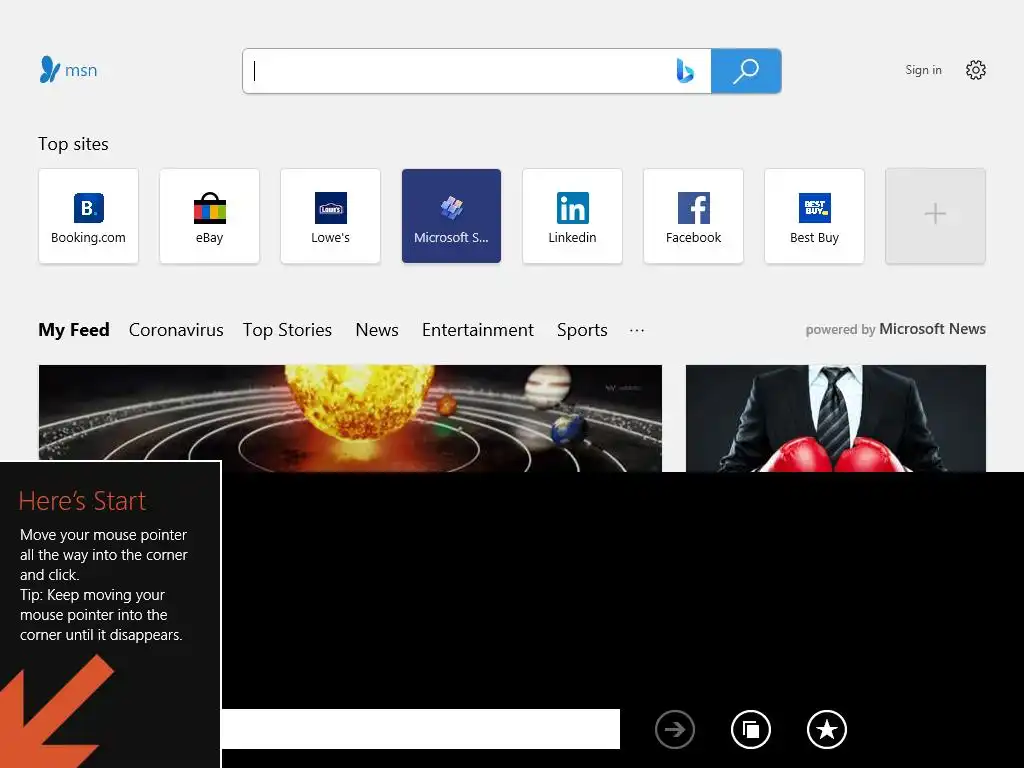The height and width of the screenshot is (768, 1024).
Task: Click the Top sites heading
Action: tap(73, 144)
